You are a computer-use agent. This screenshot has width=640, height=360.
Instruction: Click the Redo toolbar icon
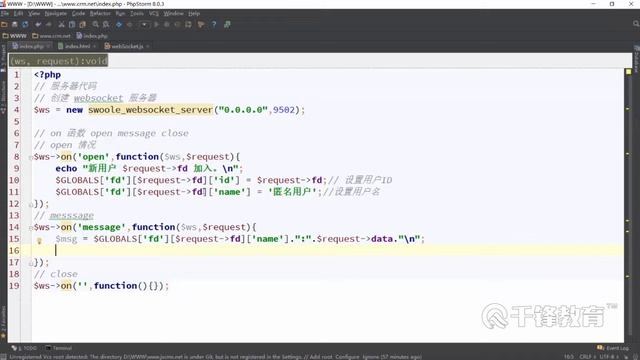tap(49, 24)
